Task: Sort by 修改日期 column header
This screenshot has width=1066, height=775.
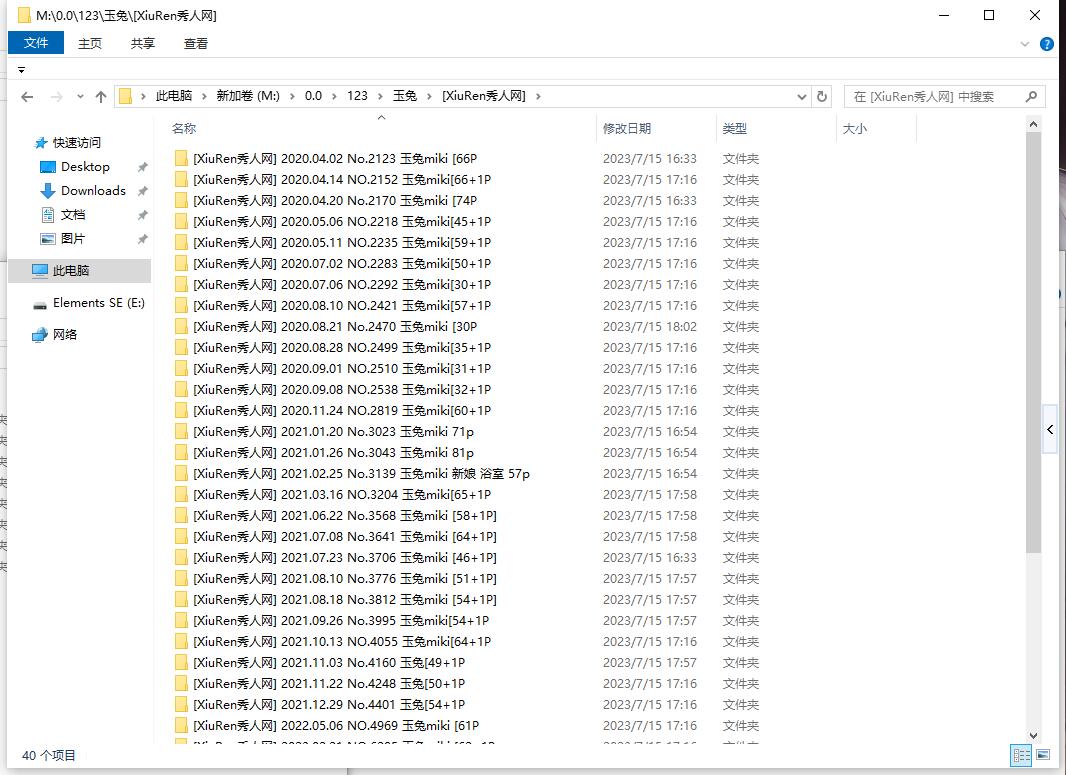Action: (x=627, y=128)
